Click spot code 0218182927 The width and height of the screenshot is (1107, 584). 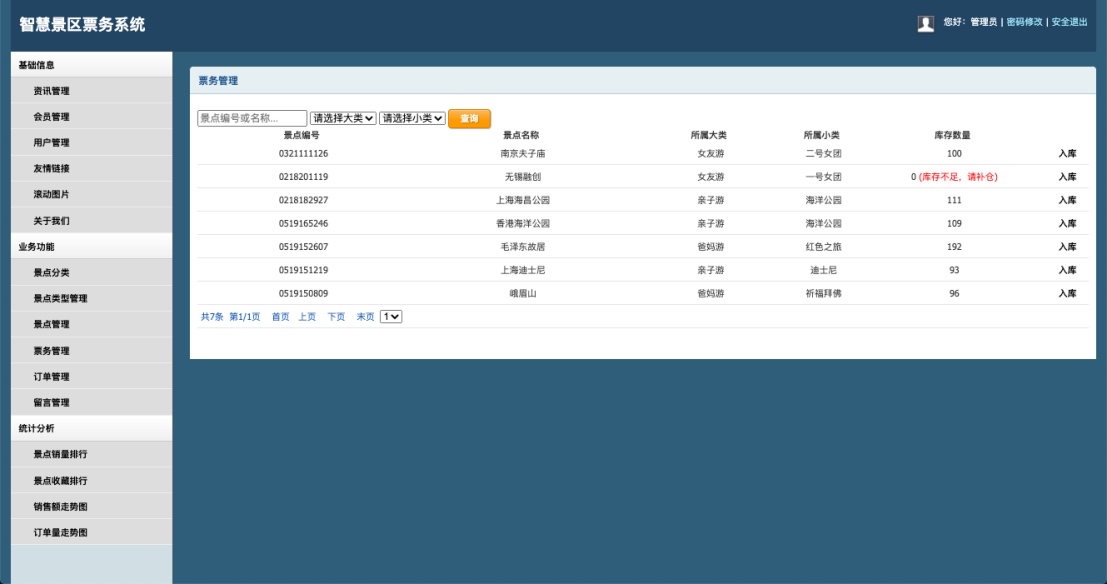tap(304, 200)
